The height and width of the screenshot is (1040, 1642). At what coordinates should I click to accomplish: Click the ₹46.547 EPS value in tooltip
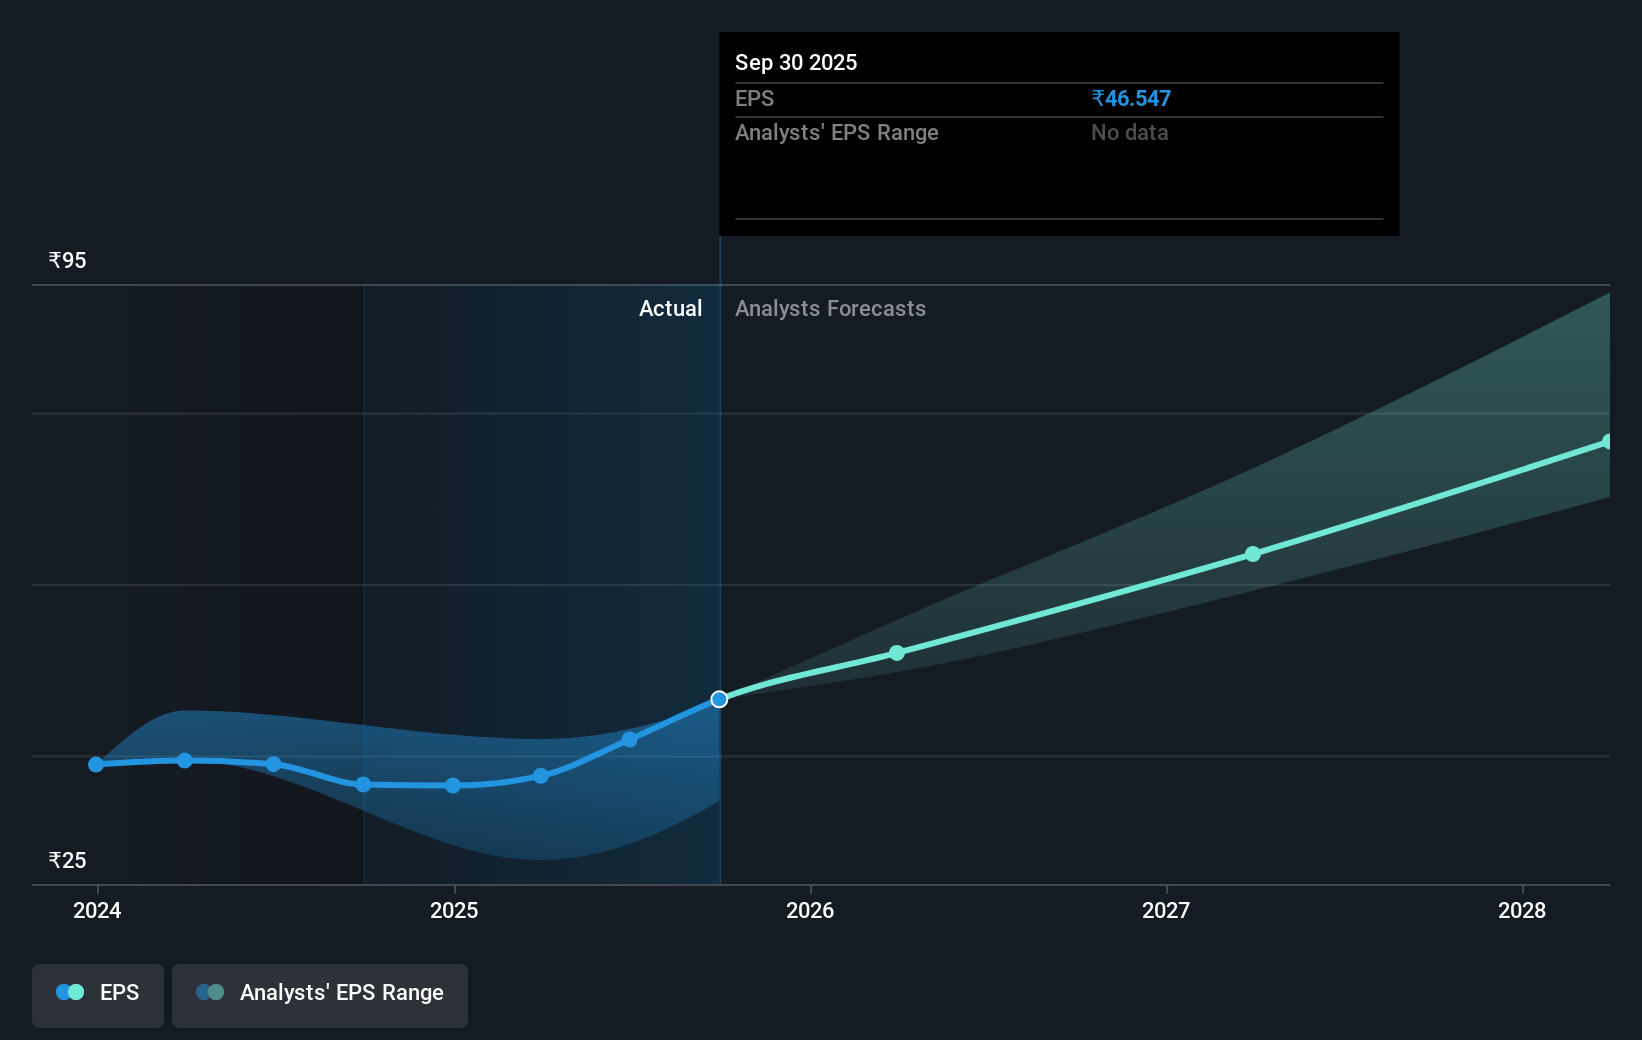point(1131,98)
